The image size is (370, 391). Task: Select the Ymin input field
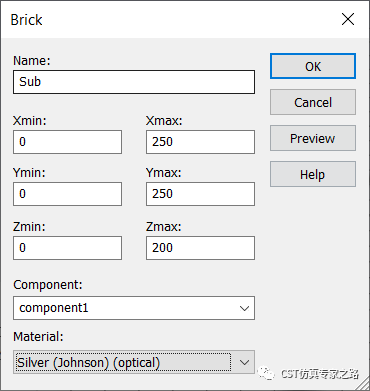67,194
